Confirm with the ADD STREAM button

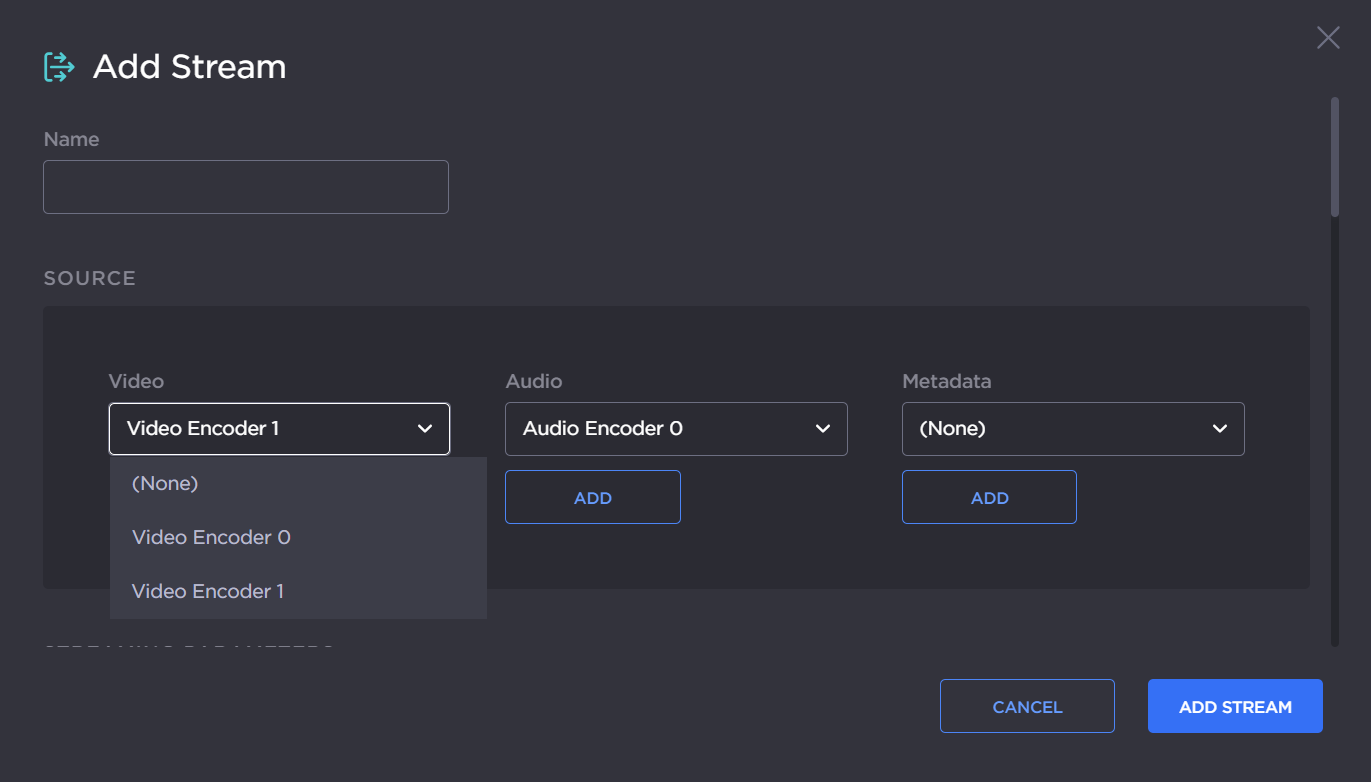pos(1235,707)
